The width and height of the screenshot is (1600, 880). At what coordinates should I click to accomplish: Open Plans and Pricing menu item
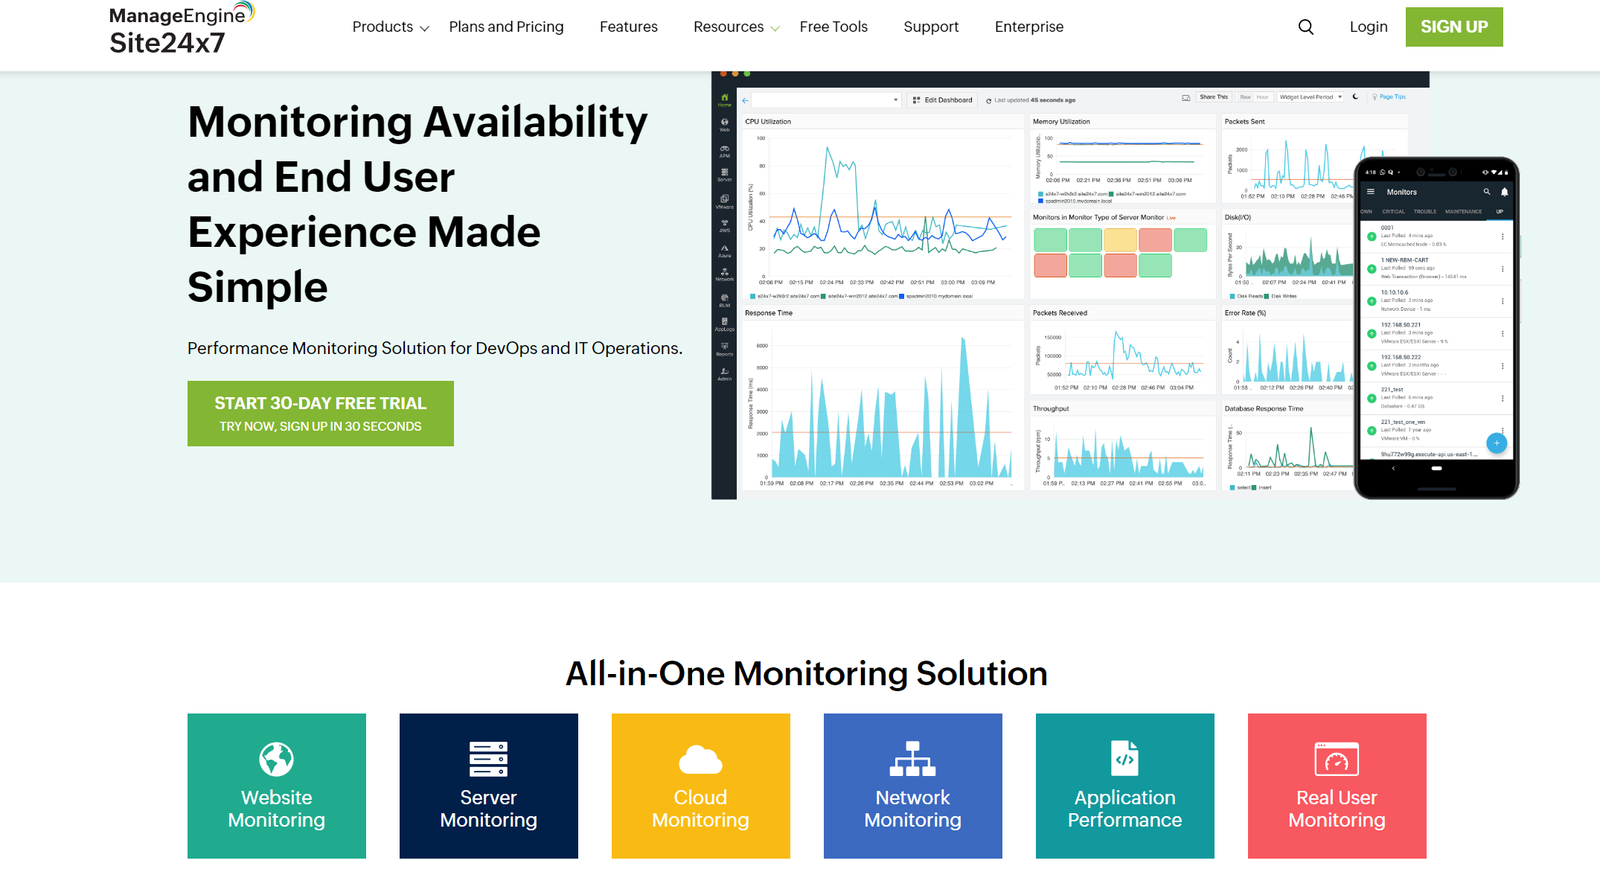point(506,27)
